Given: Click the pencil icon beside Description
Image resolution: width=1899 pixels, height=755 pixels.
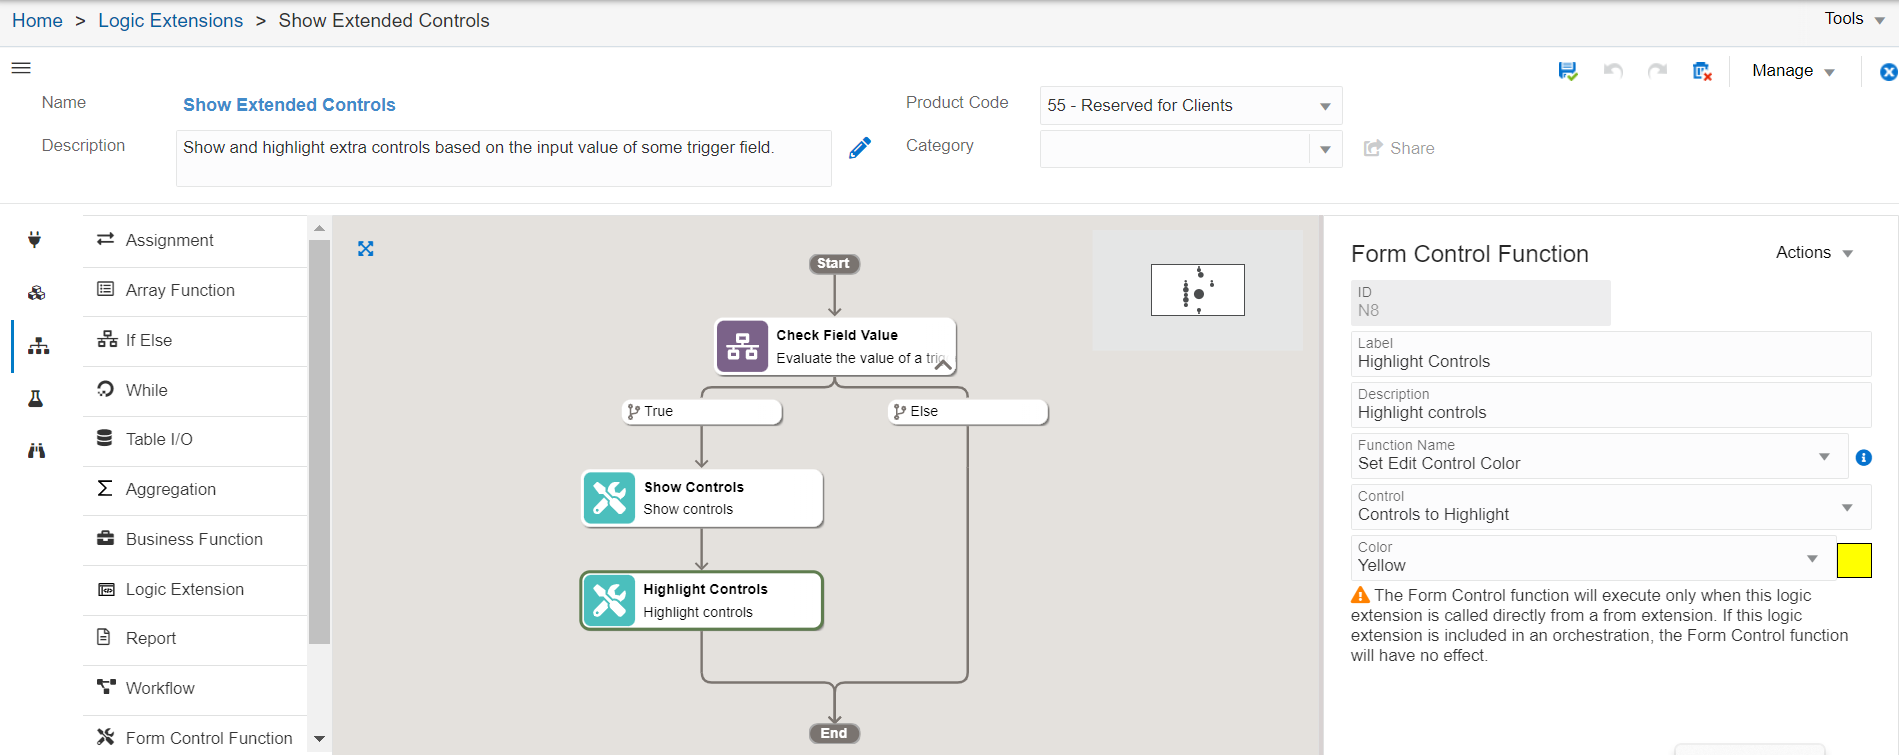Looking at the screenshot, I should 860,148.
